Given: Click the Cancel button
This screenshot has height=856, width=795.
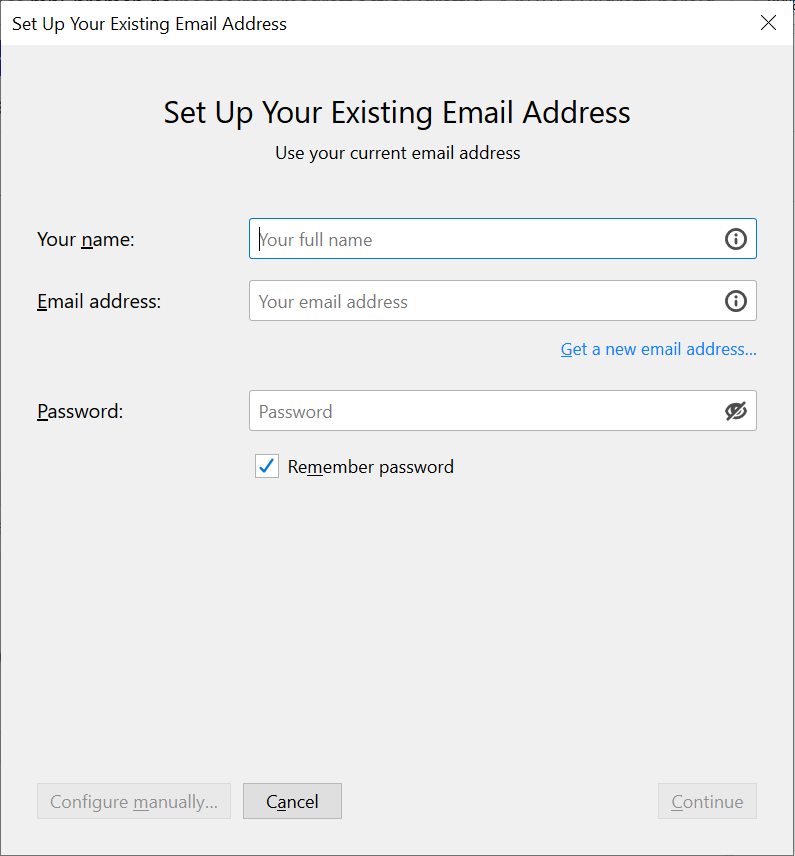Looking at the screenshot, I should [293, 801].
